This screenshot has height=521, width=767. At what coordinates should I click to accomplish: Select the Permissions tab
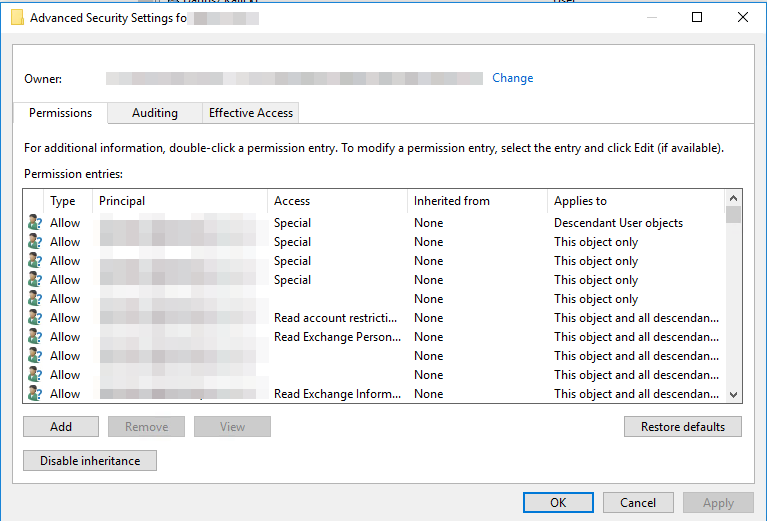click(61, 113)
